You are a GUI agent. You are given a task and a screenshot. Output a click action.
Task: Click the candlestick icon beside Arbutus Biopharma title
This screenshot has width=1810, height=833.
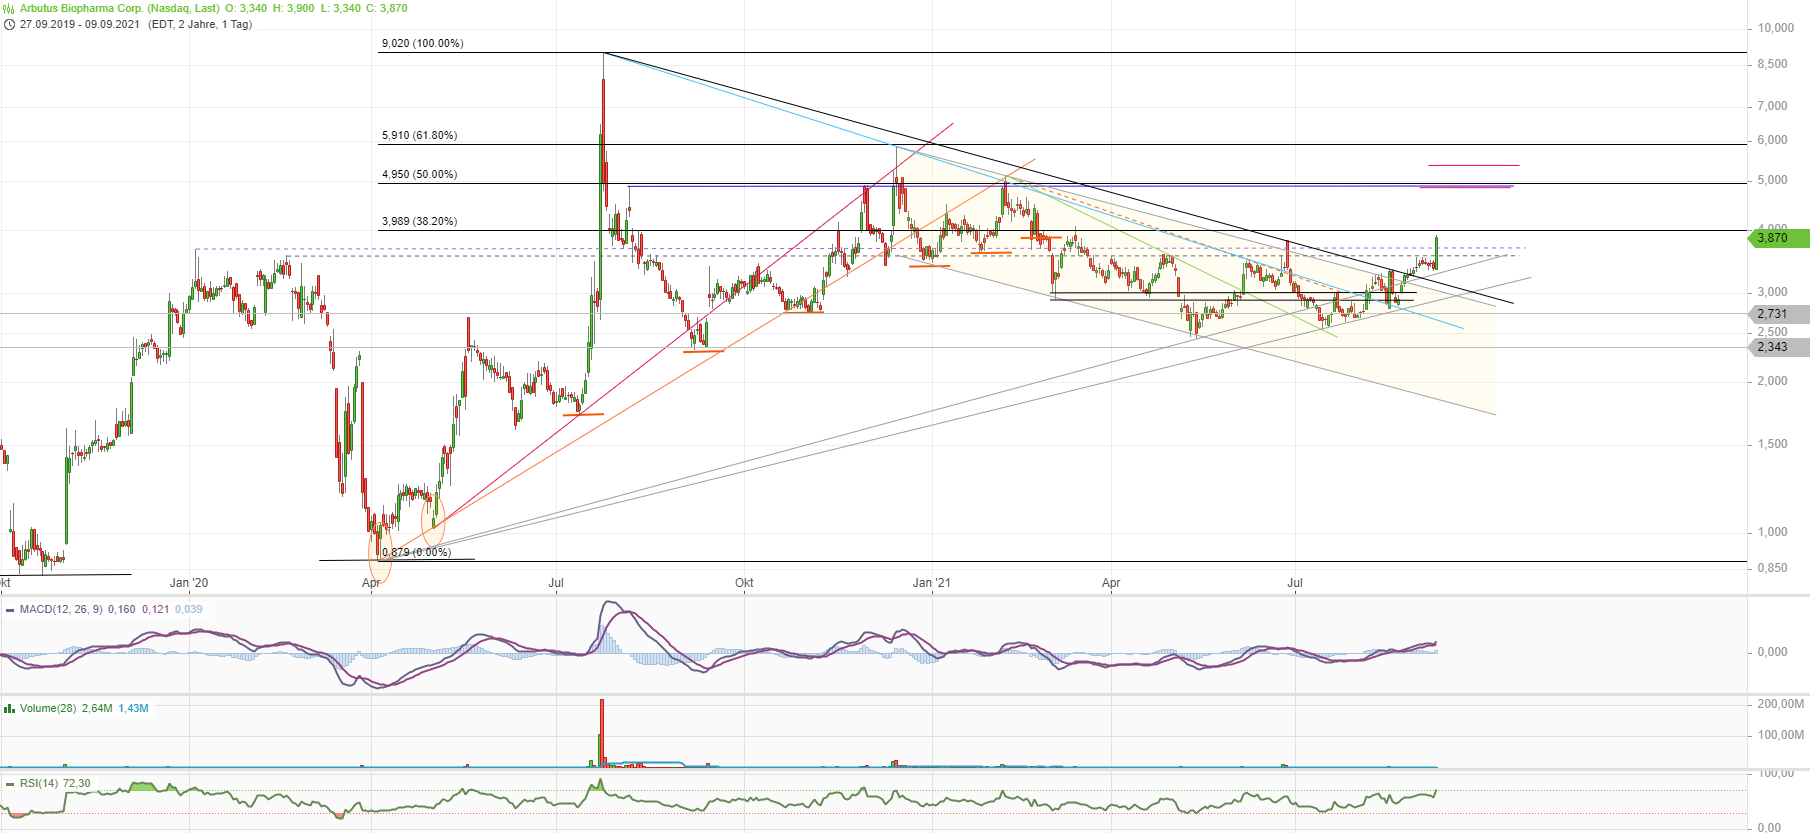click(x=9, y=8)
